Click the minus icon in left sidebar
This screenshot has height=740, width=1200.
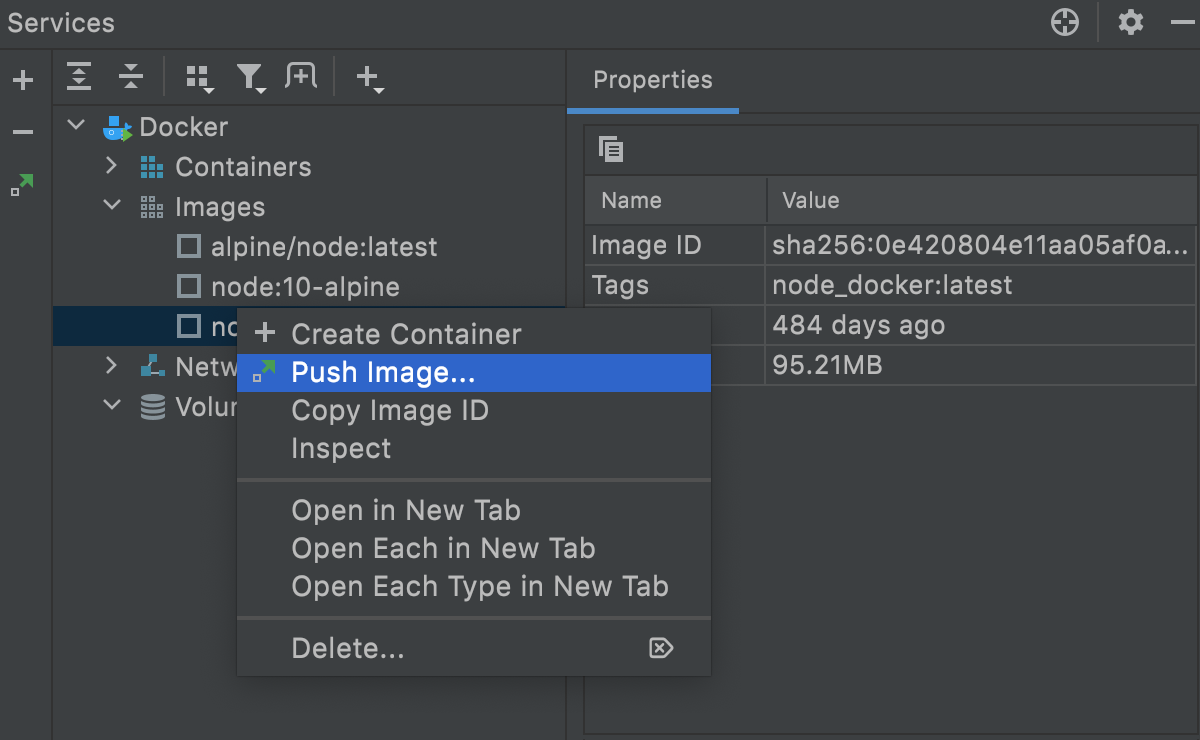coord(23,132)
